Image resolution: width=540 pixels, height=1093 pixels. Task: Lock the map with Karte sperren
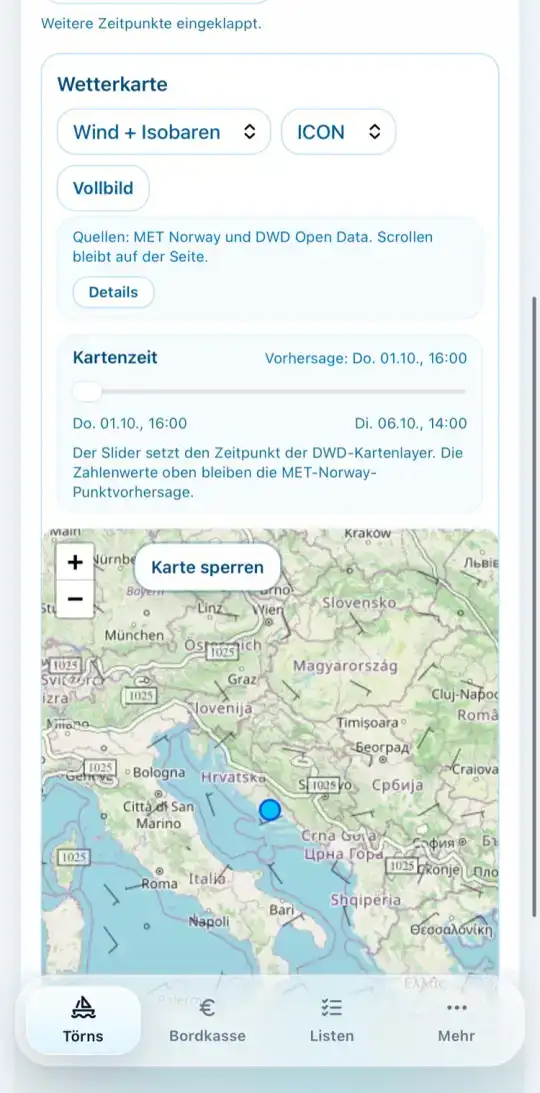208,567
